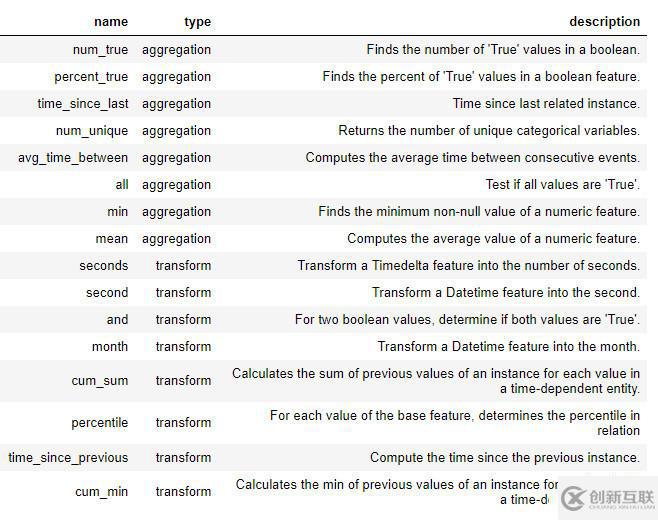
Task: Click the watermark logo icon at the bottom right
Action: (573, 498)
